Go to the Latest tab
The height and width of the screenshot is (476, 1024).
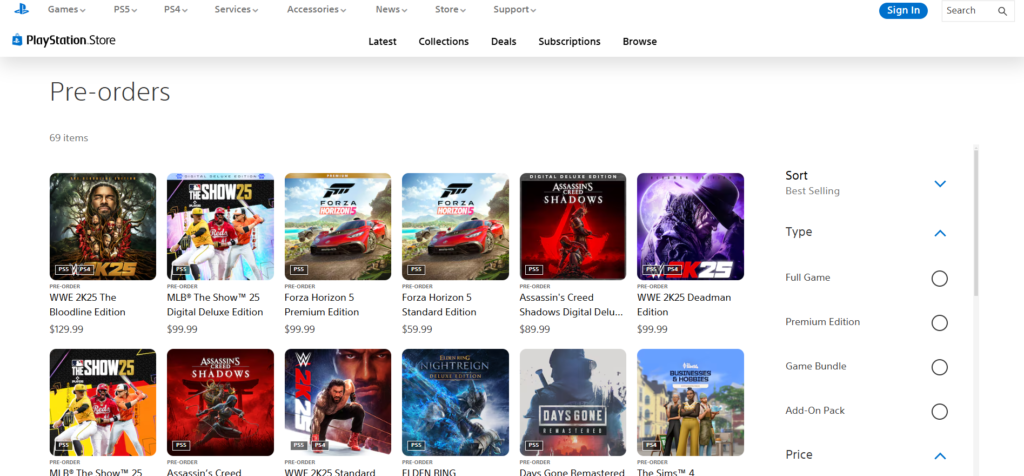tap(382, 41)
